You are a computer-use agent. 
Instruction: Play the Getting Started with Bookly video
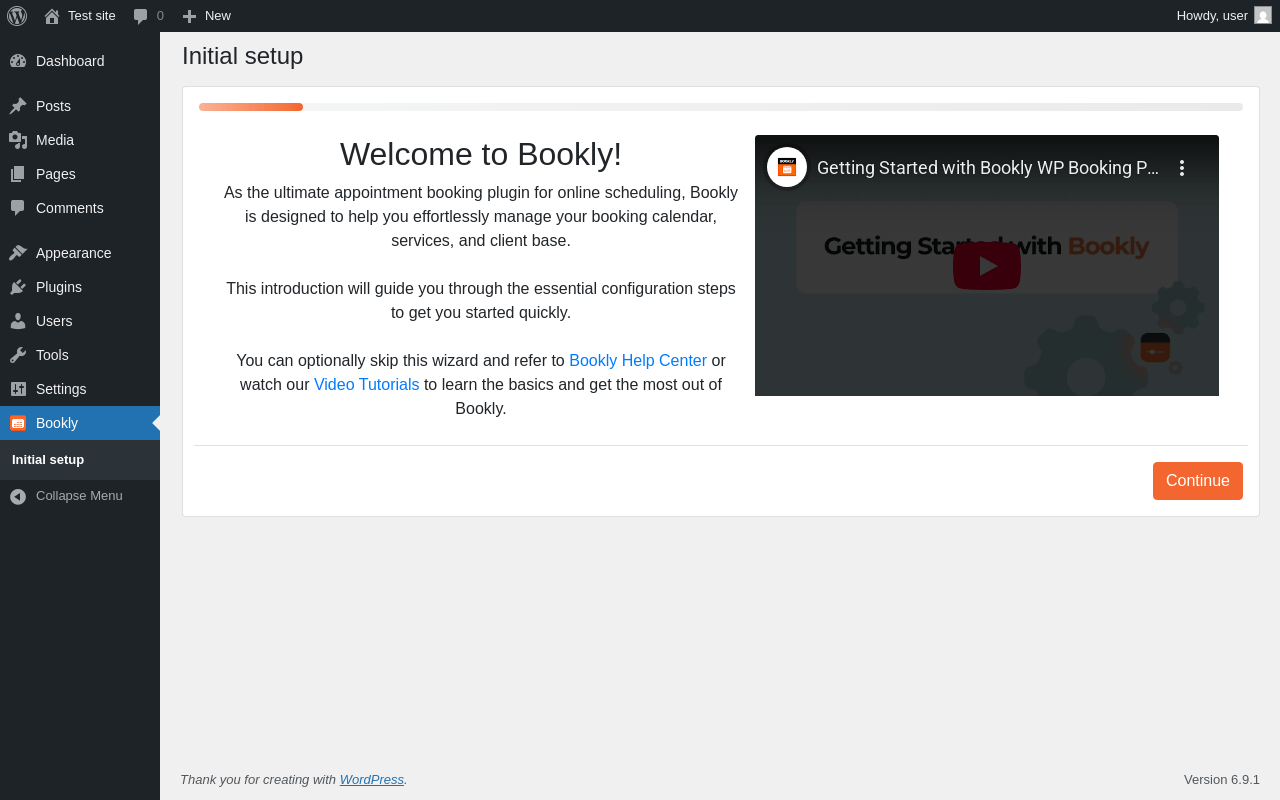click(x=987, y=266)
